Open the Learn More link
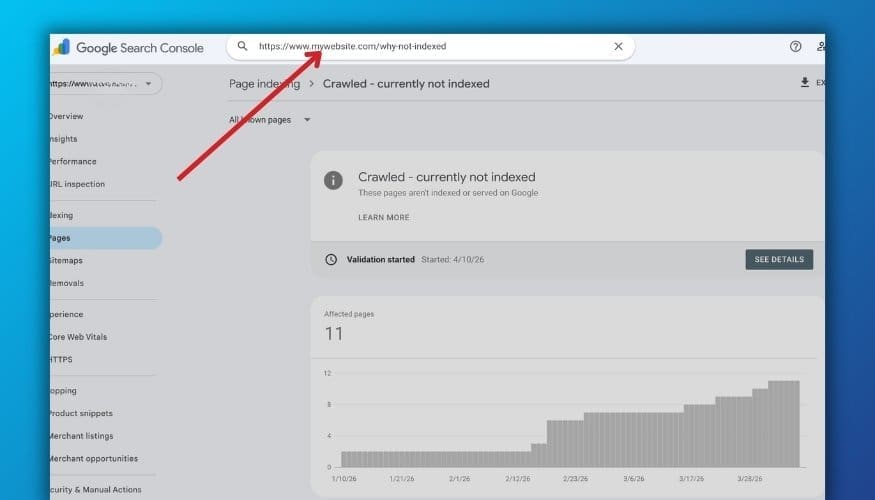Viewport: 875px width, 500px height. (x=384, y=218)
